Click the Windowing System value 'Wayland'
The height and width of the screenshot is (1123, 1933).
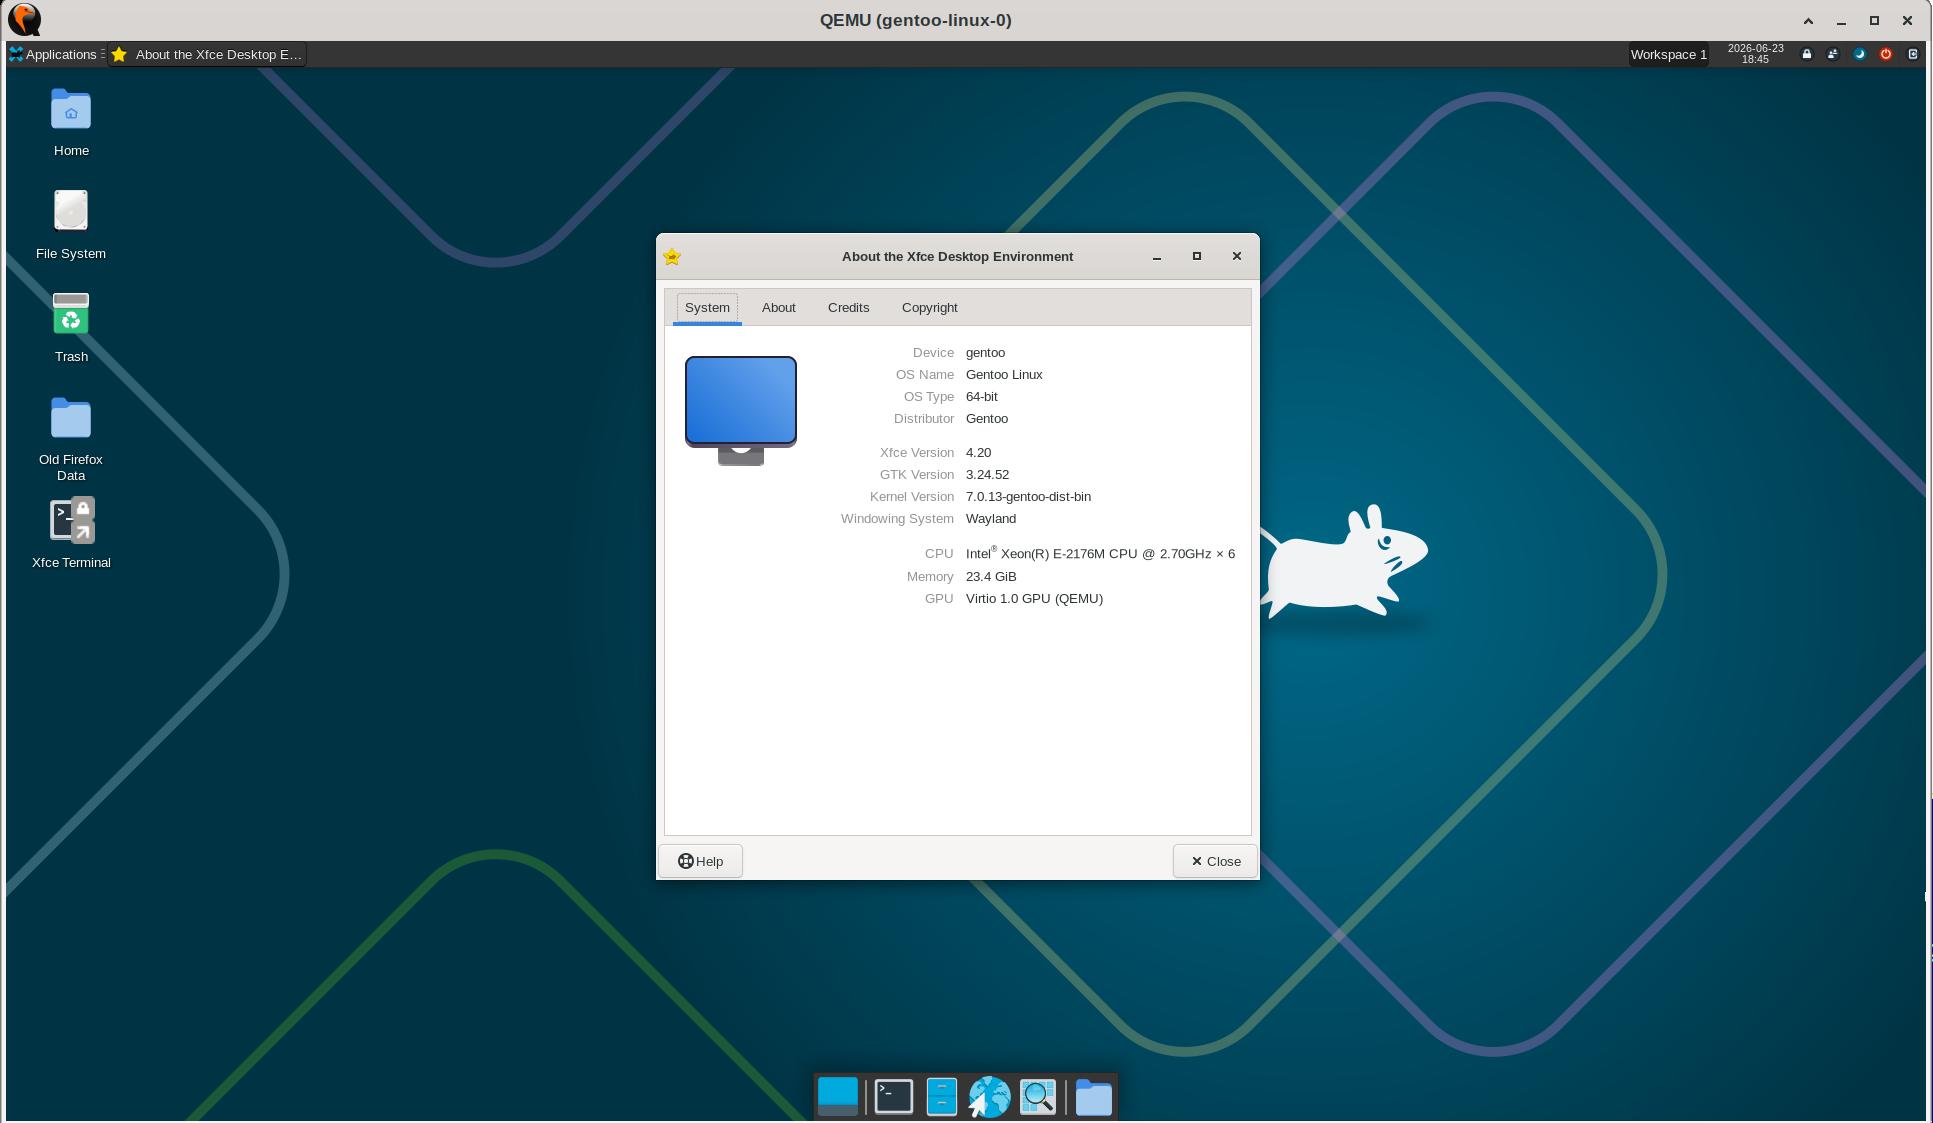click(991, 519)
